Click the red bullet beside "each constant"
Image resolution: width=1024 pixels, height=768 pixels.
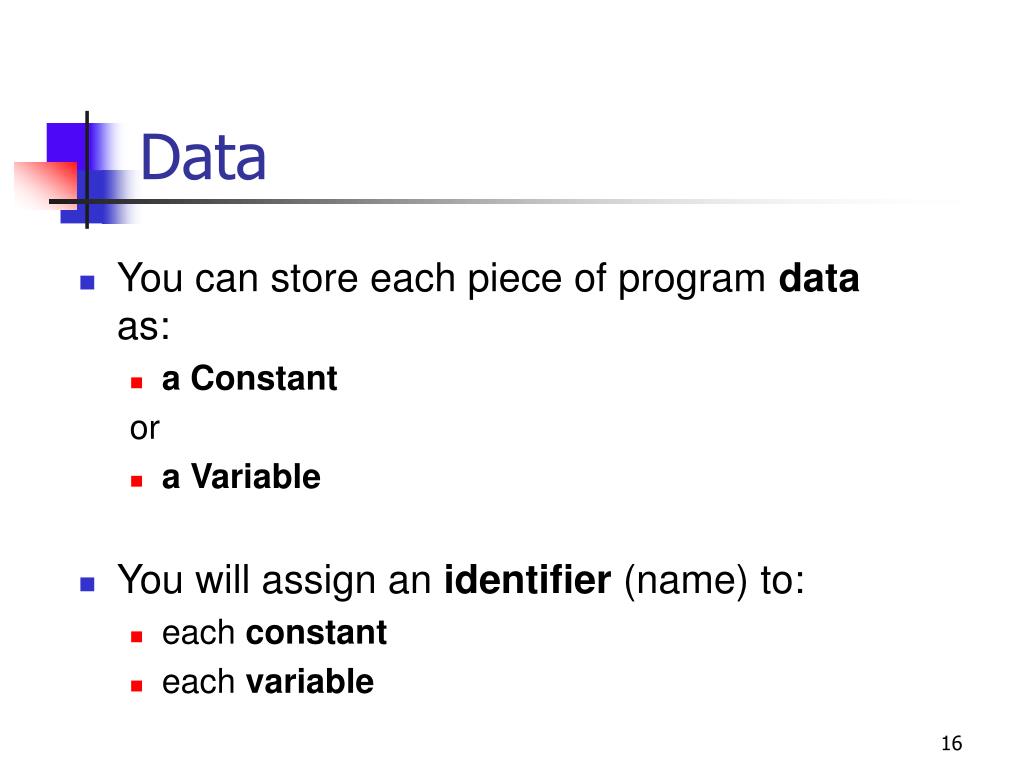[136, 637]
